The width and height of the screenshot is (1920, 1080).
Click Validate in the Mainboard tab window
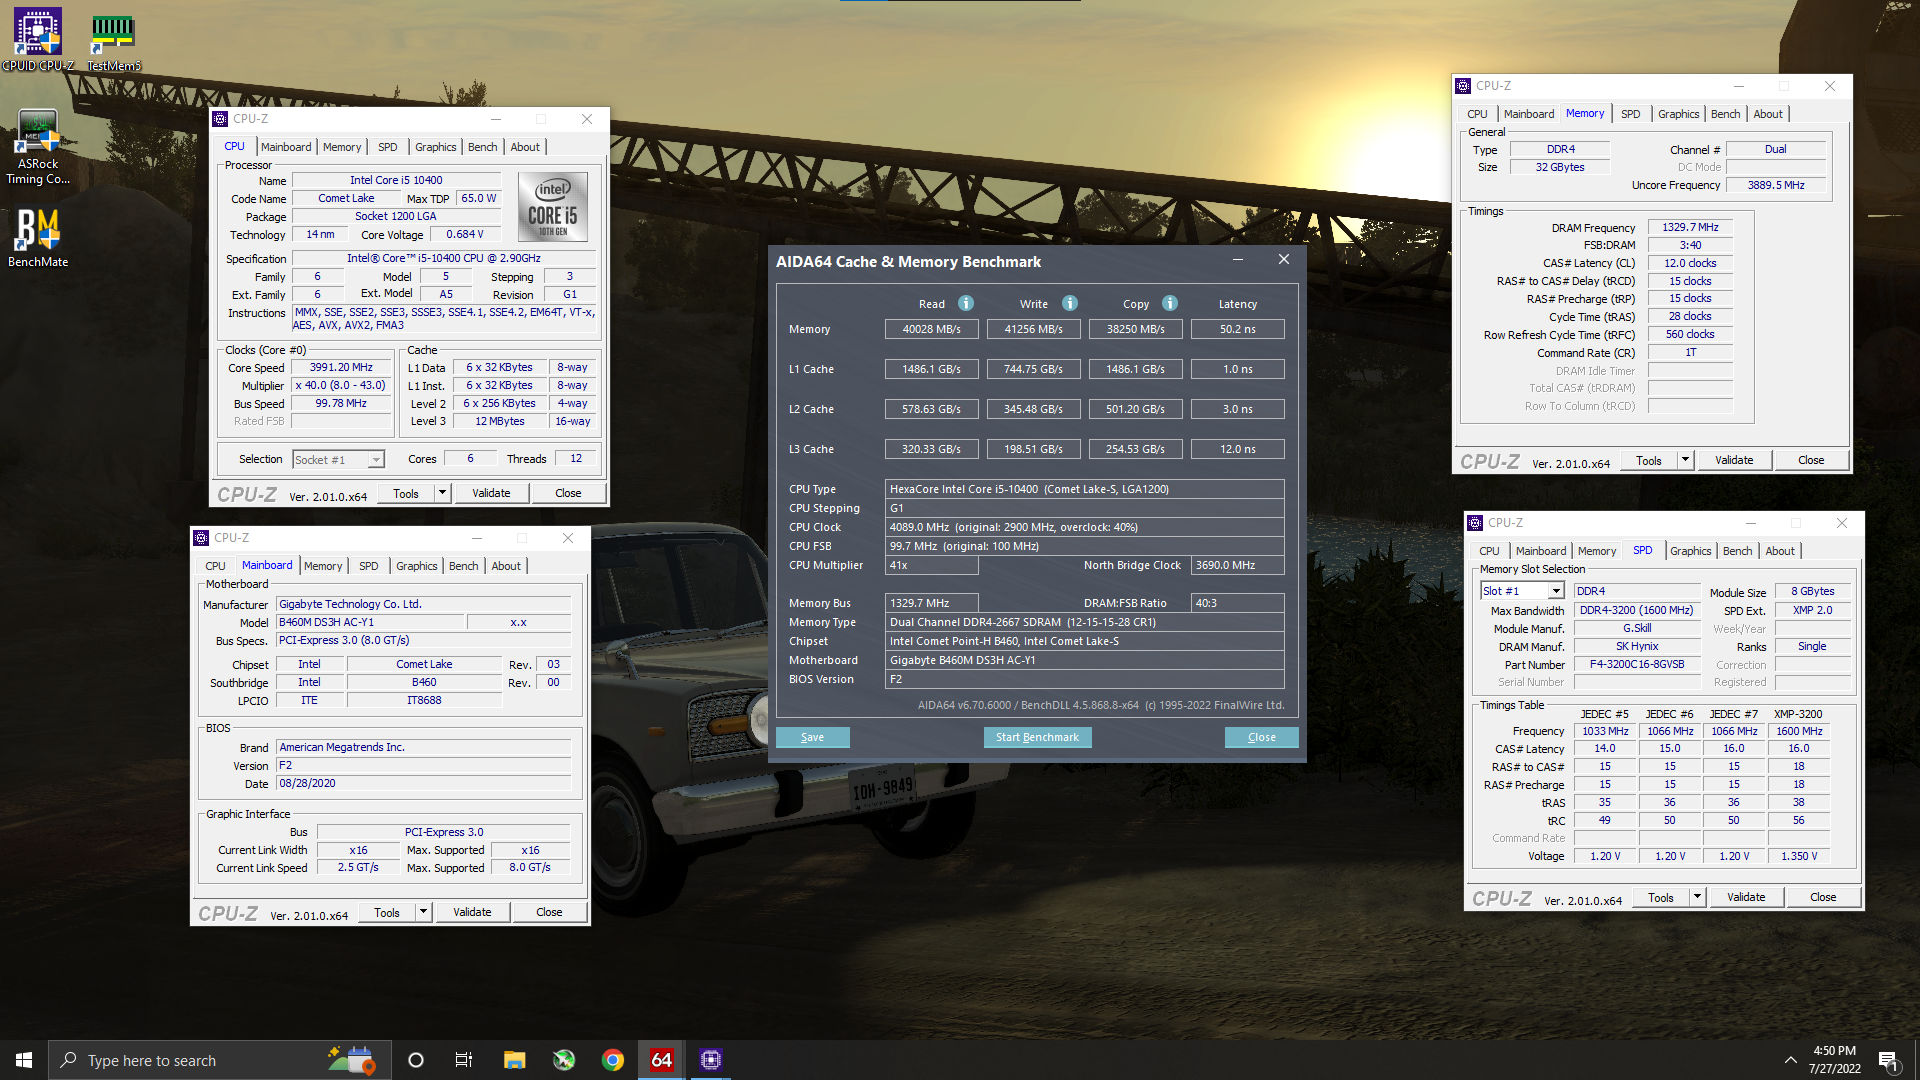tap(472, 912)
